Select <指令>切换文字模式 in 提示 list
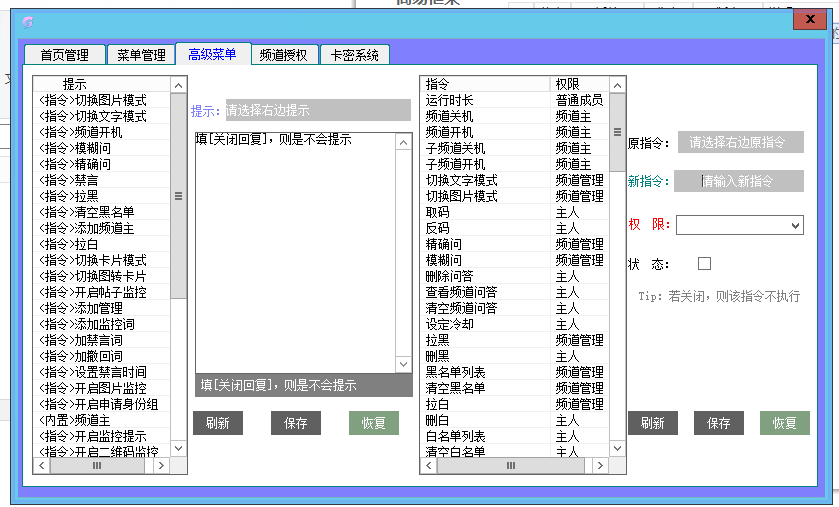 point(102,116)
